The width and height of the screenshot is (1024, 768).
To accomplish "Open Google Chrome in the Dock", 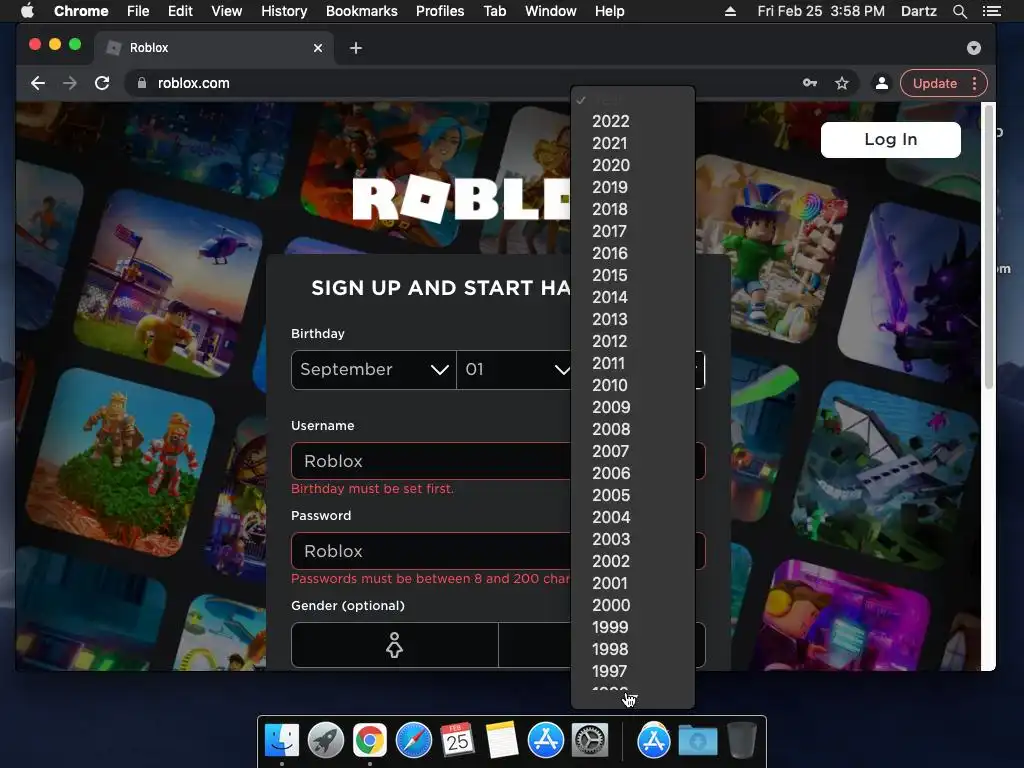I will 370,740.
